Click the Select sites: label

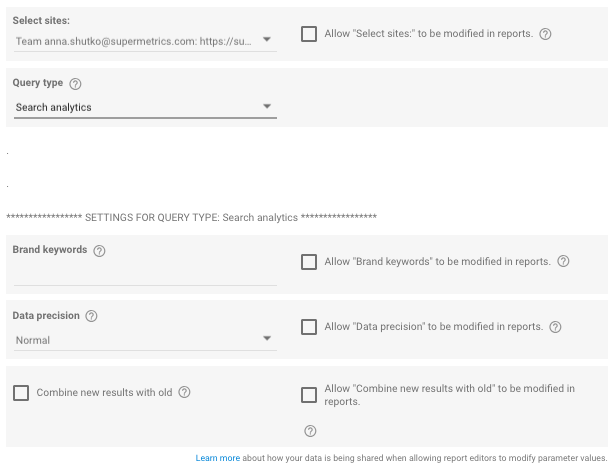[41, 20]
